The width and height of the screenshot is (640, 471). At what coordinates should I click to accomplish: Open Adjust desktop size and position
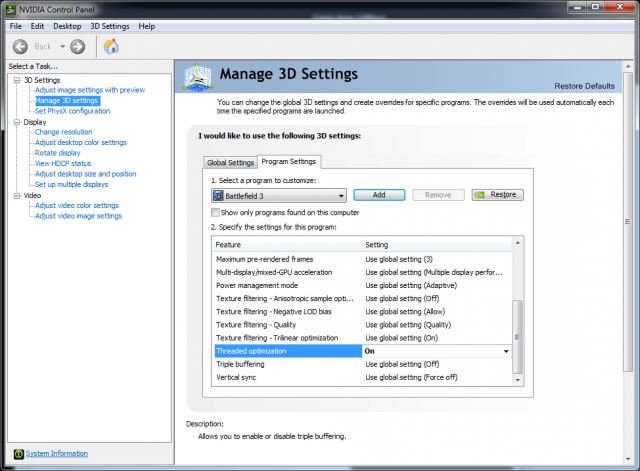pyautogui.click(x=85, y=174)
